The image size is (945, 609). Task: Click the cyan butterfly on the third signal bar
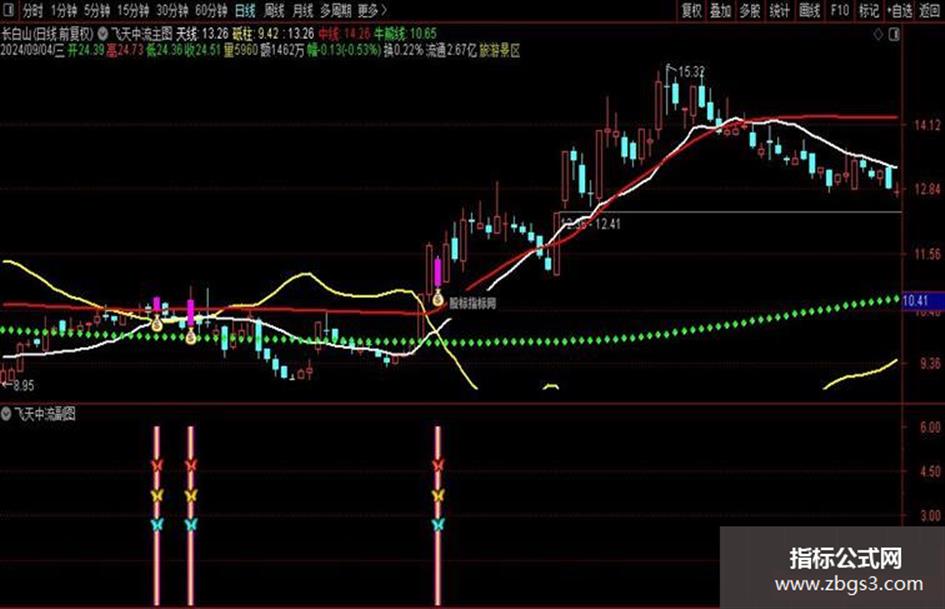click(438, 524)
